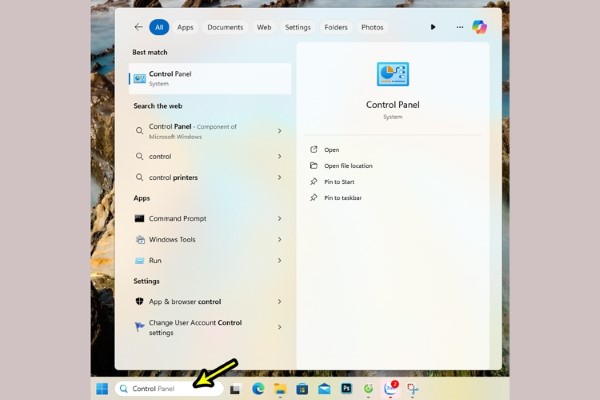The width and height of the screenshot is (600, 400).
Task: Click the Windows Tools icon
Action: tap(140, 240)
